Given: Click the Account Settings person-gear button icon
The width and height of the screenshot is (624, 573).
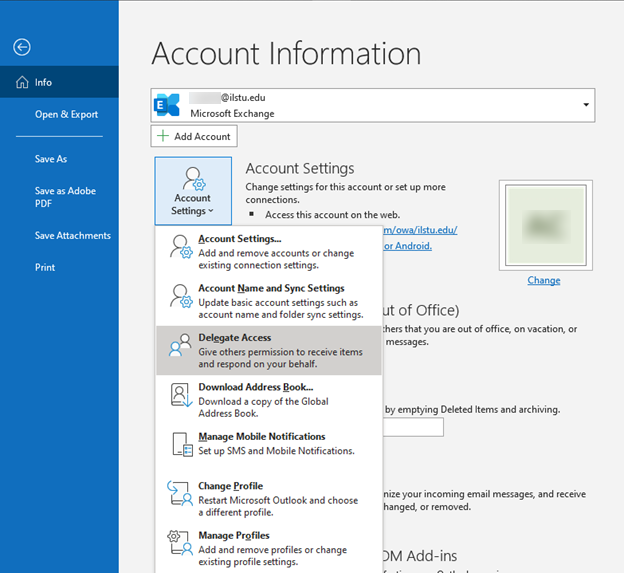Looking at the screenshot, I should 193,178.
